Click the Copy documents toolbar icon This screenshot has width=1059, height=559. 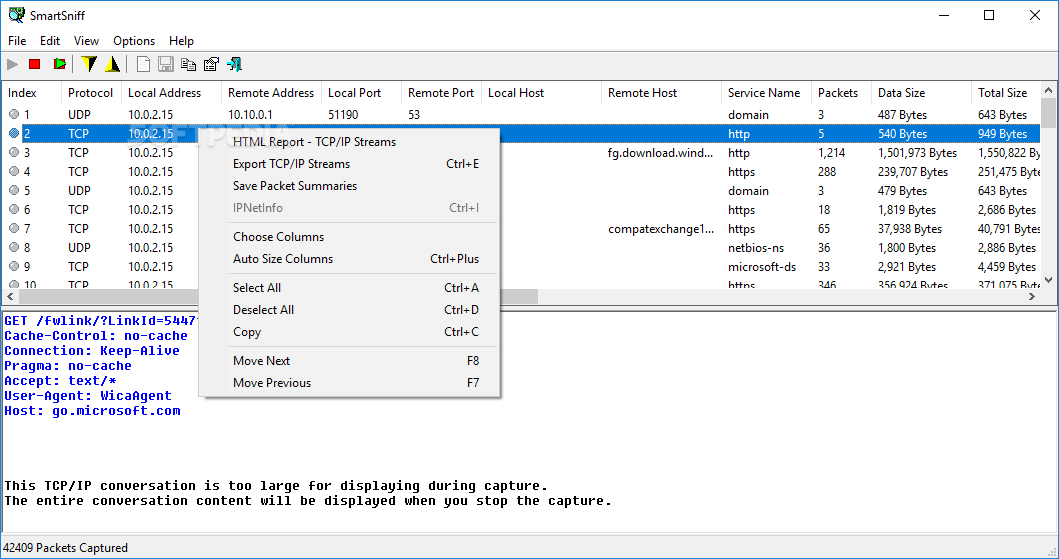click(188, 64)
